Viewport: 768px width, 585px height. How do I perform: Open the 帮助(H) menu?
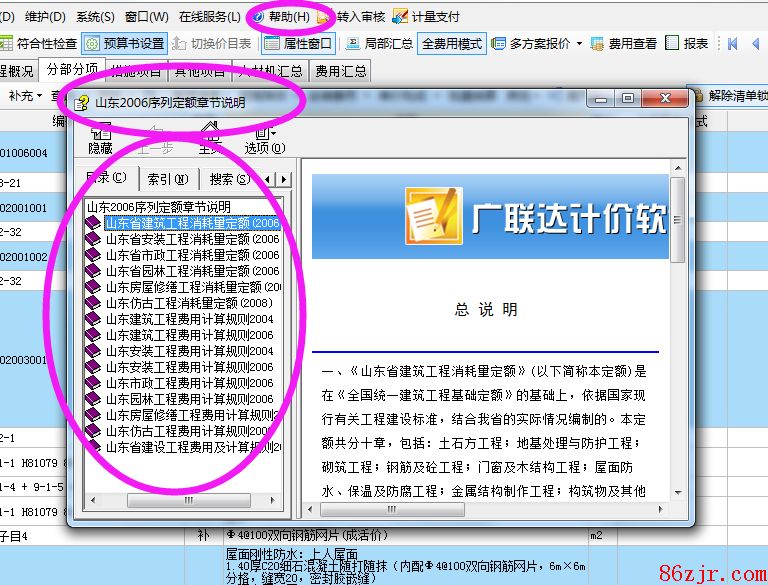[x=281, y=17]
